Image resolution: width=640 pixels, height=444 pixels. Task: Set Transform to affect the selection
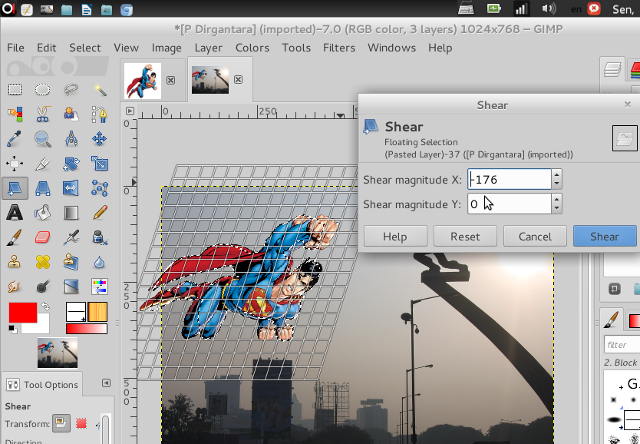(x=81, y=423)
